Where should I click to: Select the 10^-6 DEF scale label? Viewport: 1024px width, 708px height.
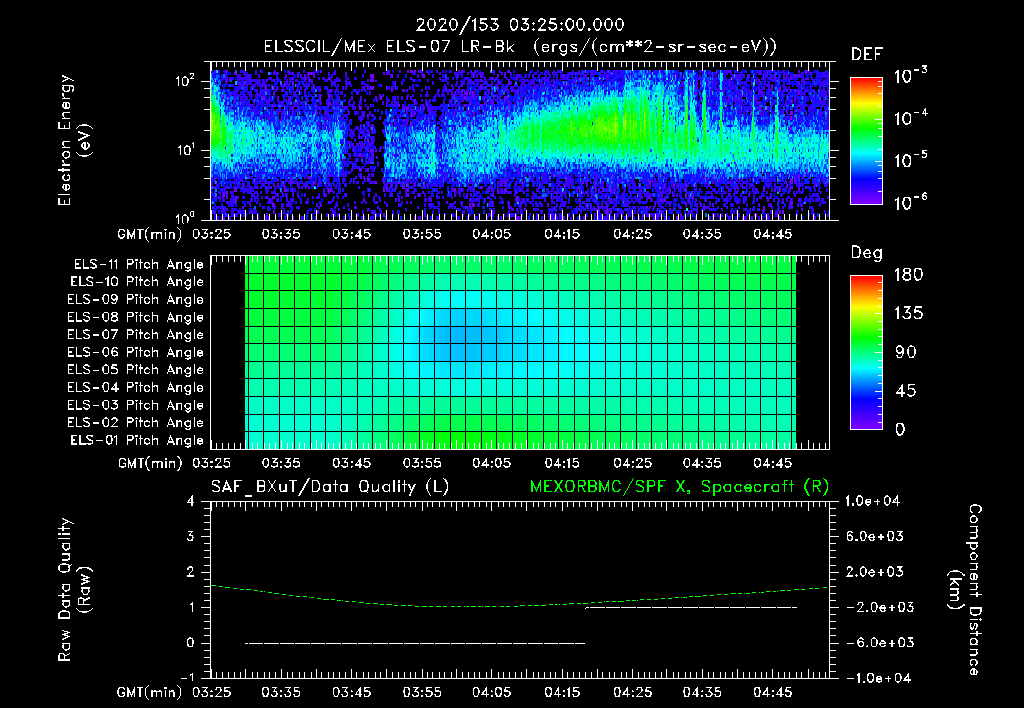pos(911,202)
